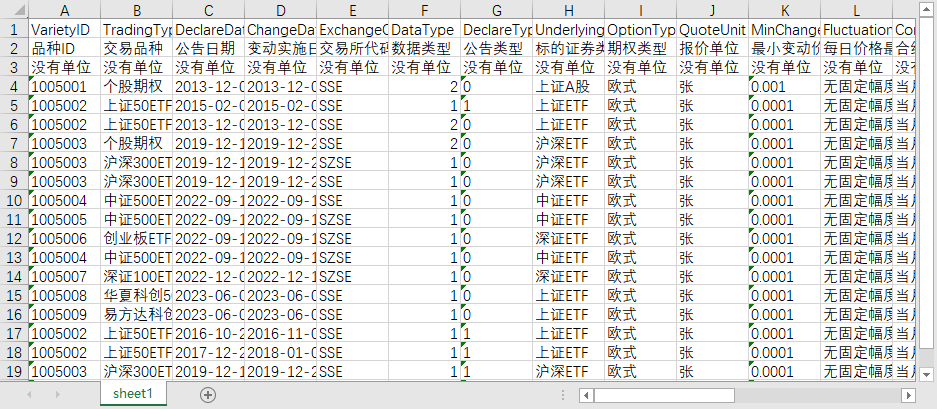937x409 pixels.
Task: Select column I header
Action: [641, 10]
